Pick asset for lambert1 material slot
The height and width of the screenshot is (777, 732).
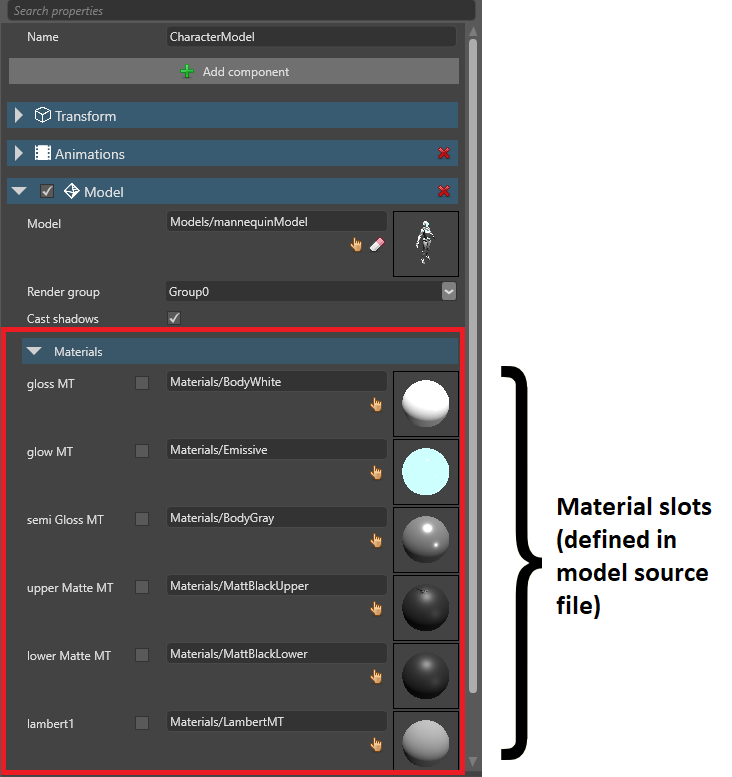(x=377, y=744)
